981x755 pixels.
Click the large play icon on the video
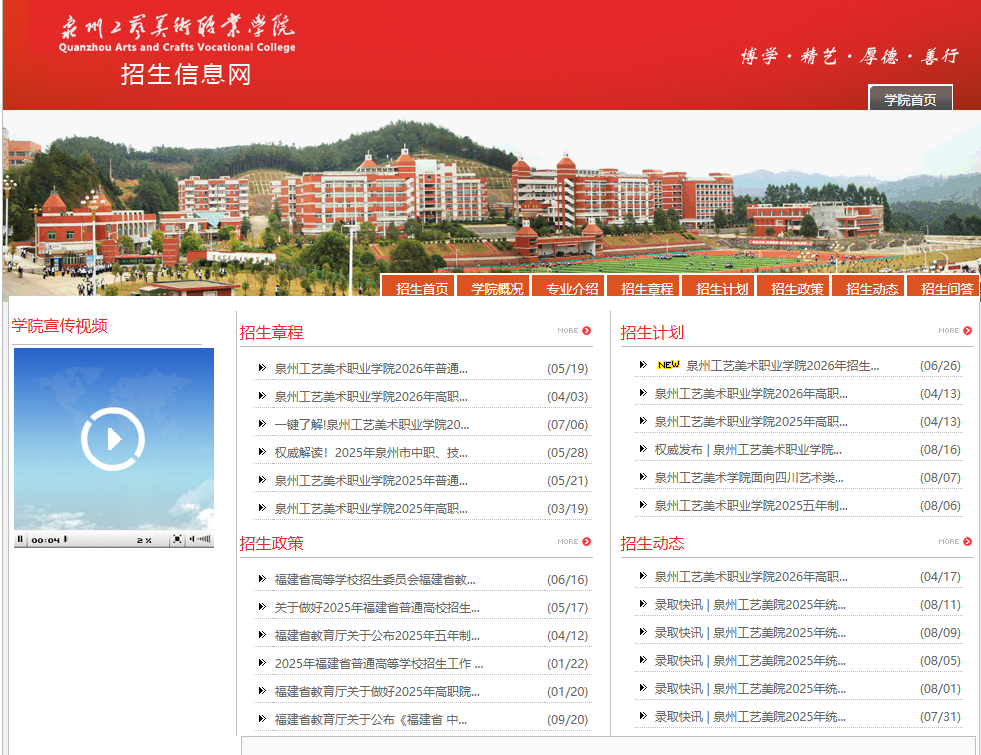tap(113, 438)
